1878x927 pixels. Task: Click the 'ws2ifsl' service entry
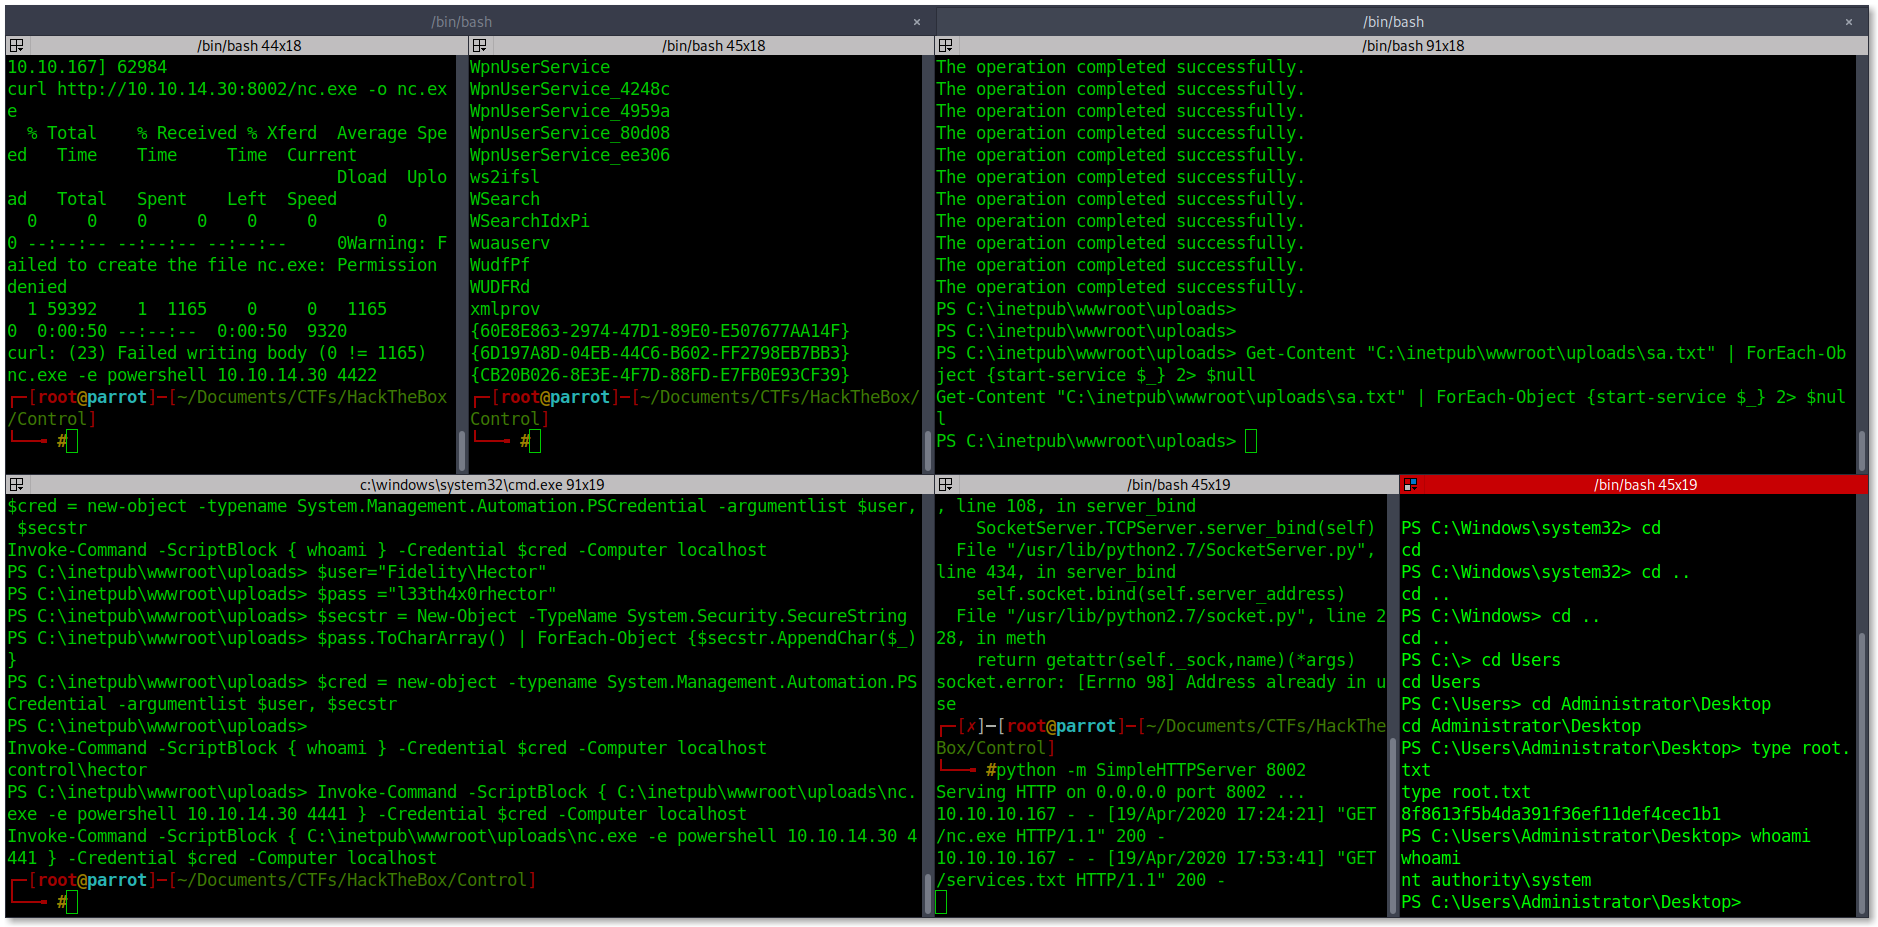click(x=505, y=177)
